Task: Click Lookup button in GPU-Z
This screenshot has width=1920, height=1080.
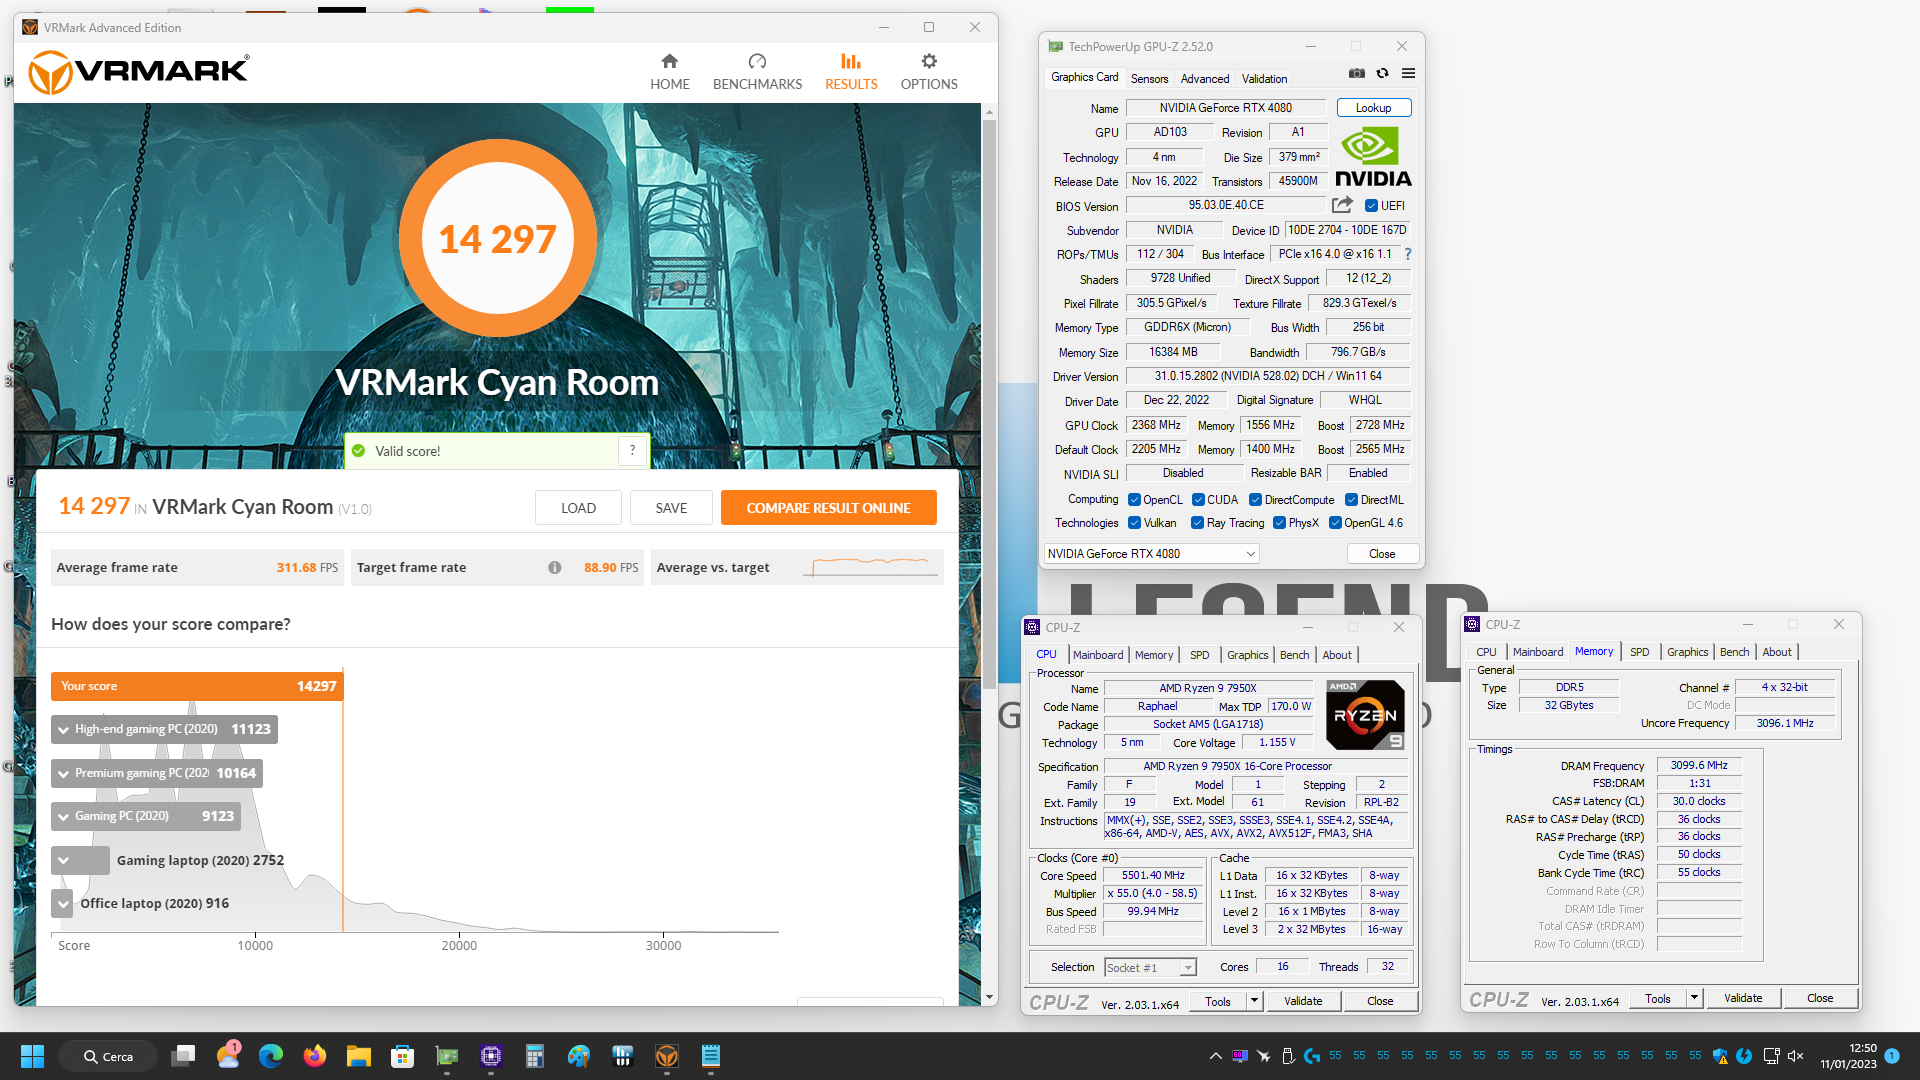Action: click(1373, 108)
